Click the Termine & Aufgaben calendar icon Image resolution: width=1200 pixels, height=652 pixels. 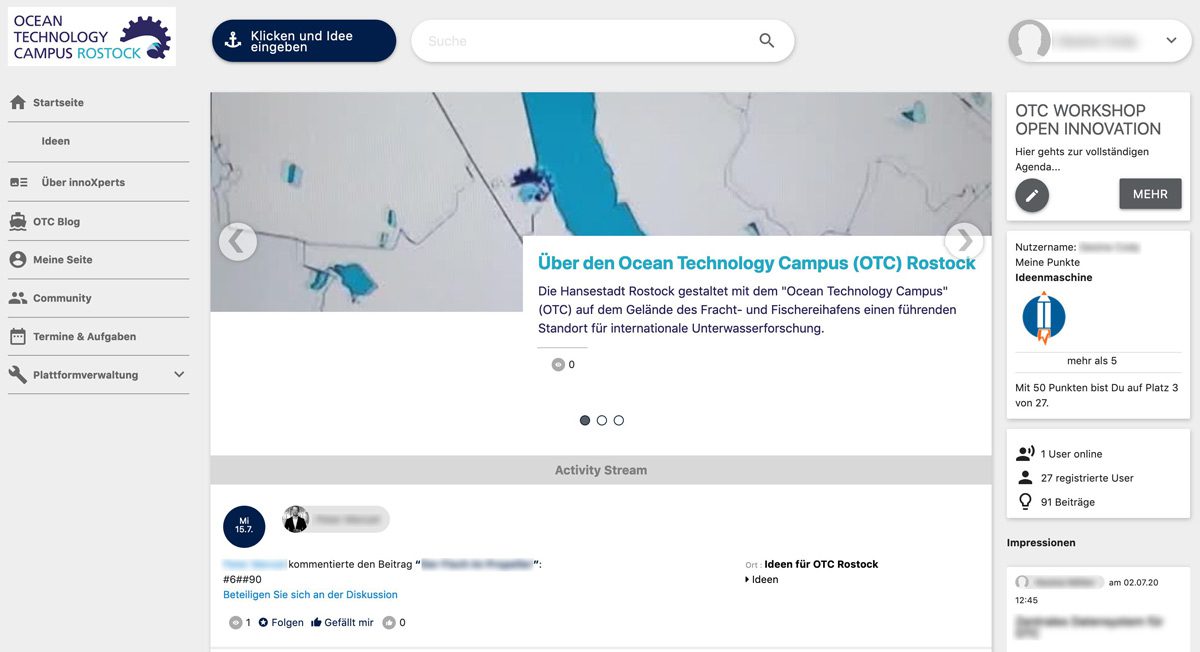point(17,336)
